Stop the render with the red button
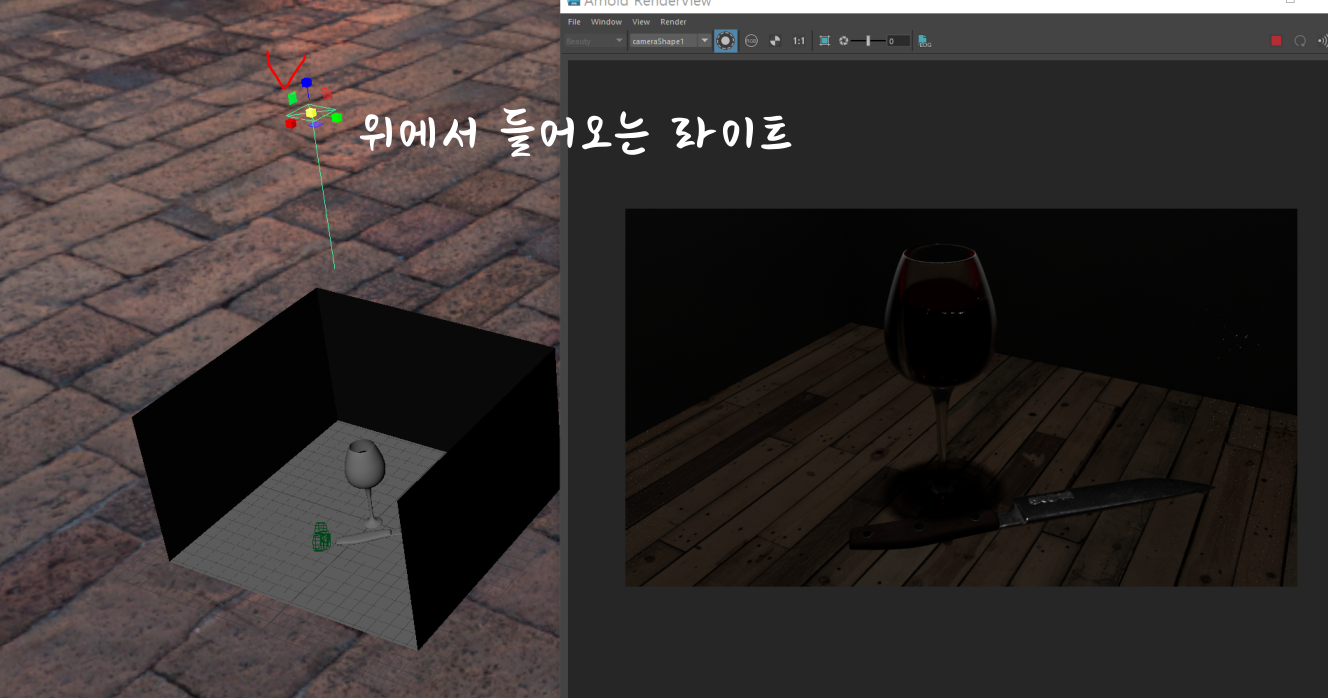The height and width of the screenshot is (698, 1328). click(1276, 41)
